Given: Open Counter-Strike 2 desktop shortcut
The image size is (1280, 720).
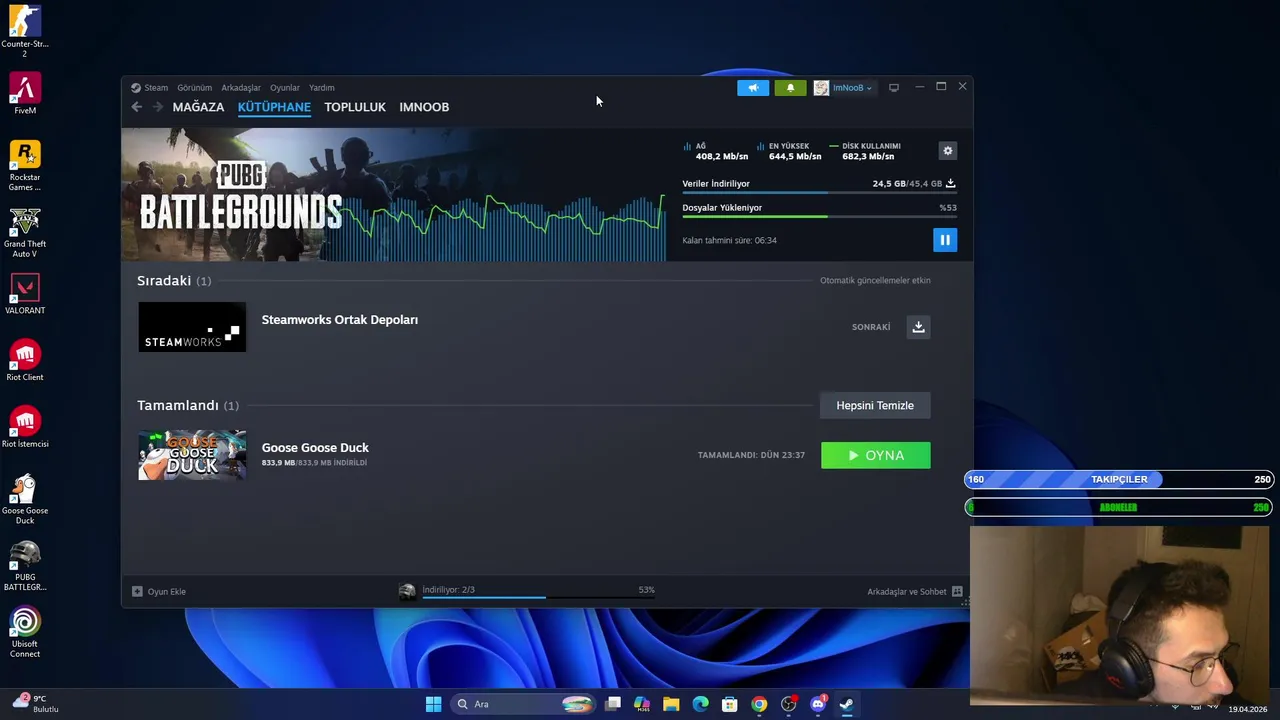Looking at the screenshot, I should (x=25, y=31).
